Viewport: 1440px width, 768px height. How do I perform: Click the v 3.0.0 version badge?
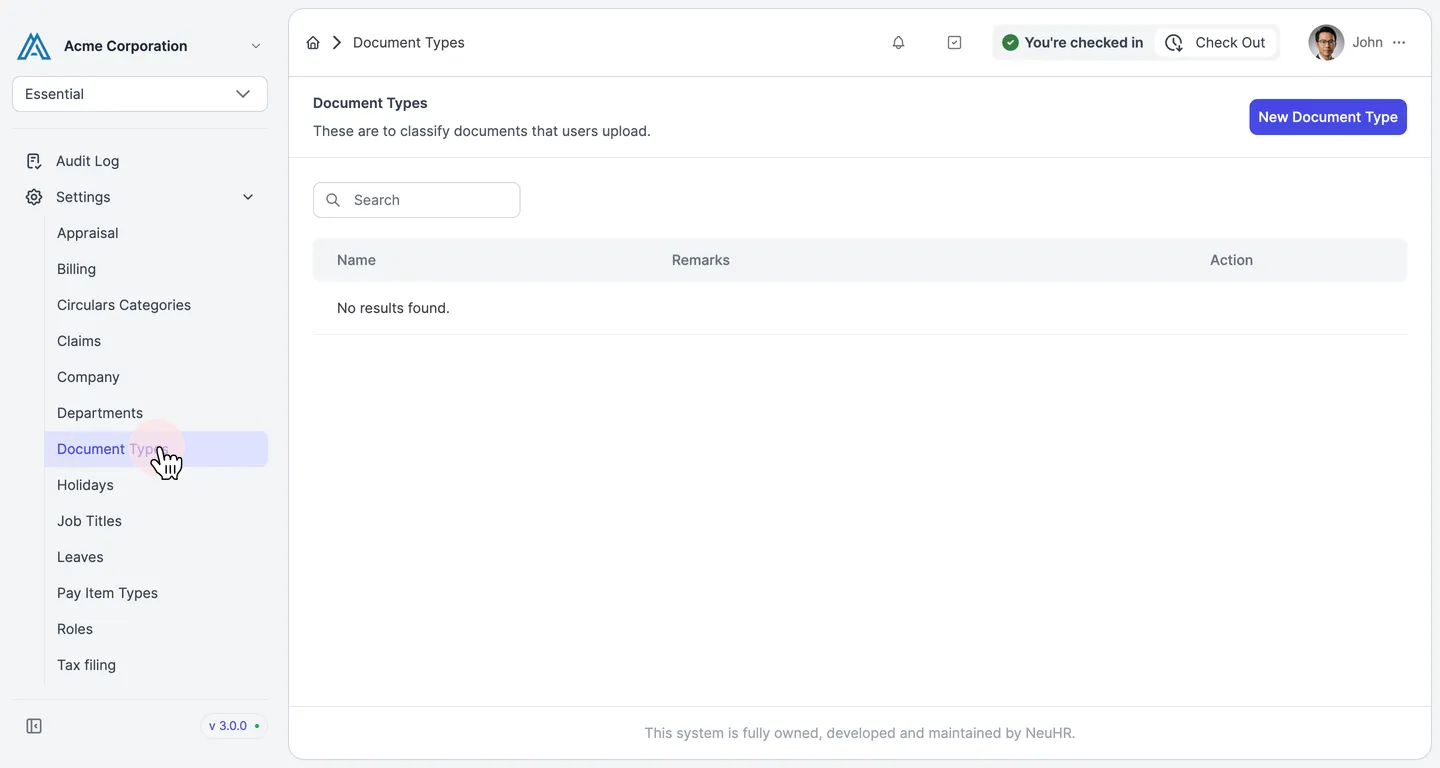[x=234, y=726]
